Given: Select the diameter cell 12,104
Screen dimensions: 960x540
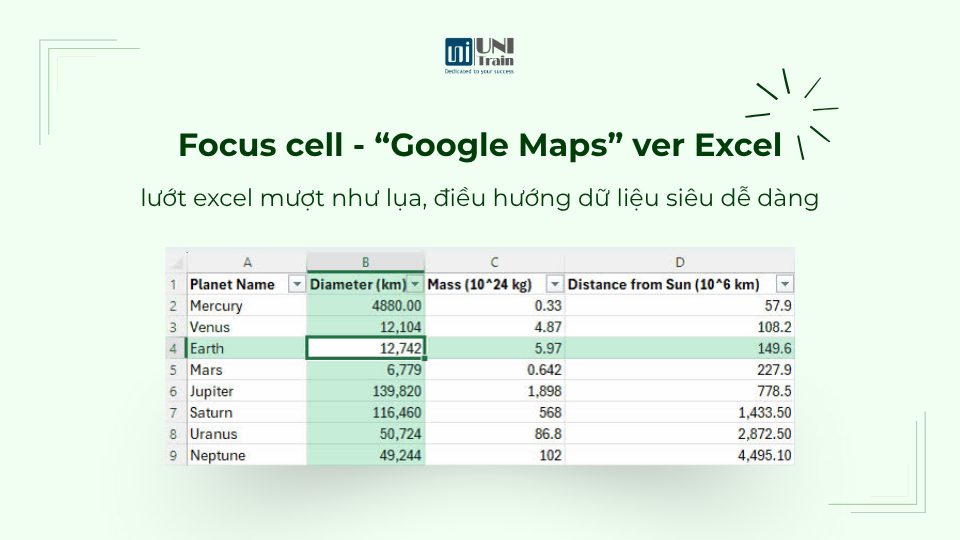Looking at the screenshot, I should click(366, 327).
